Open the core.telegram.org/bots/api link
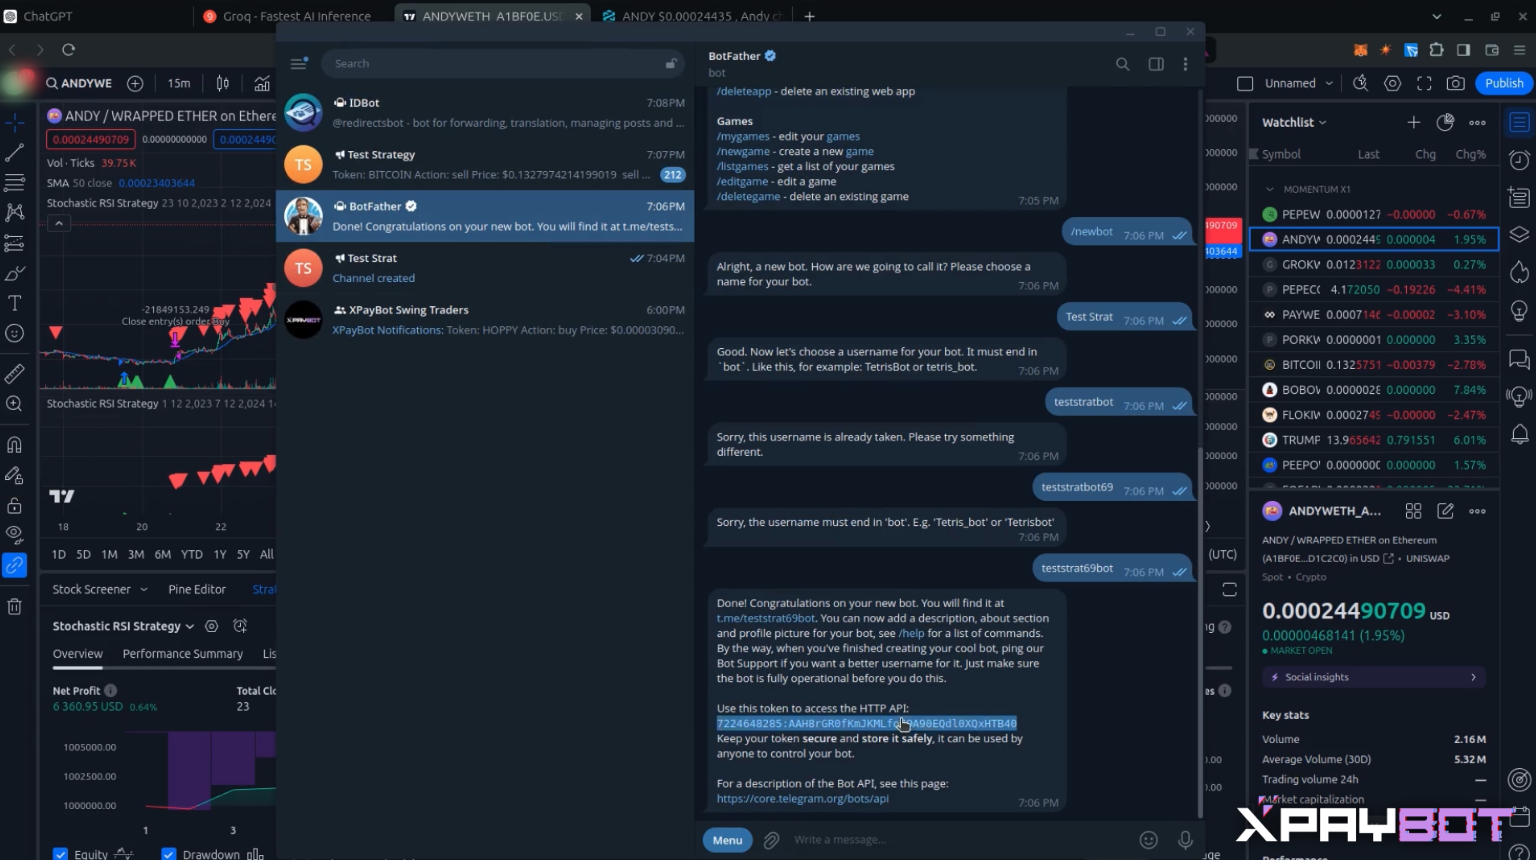This screenshot has width=1536, height=860. coord(802,798)
